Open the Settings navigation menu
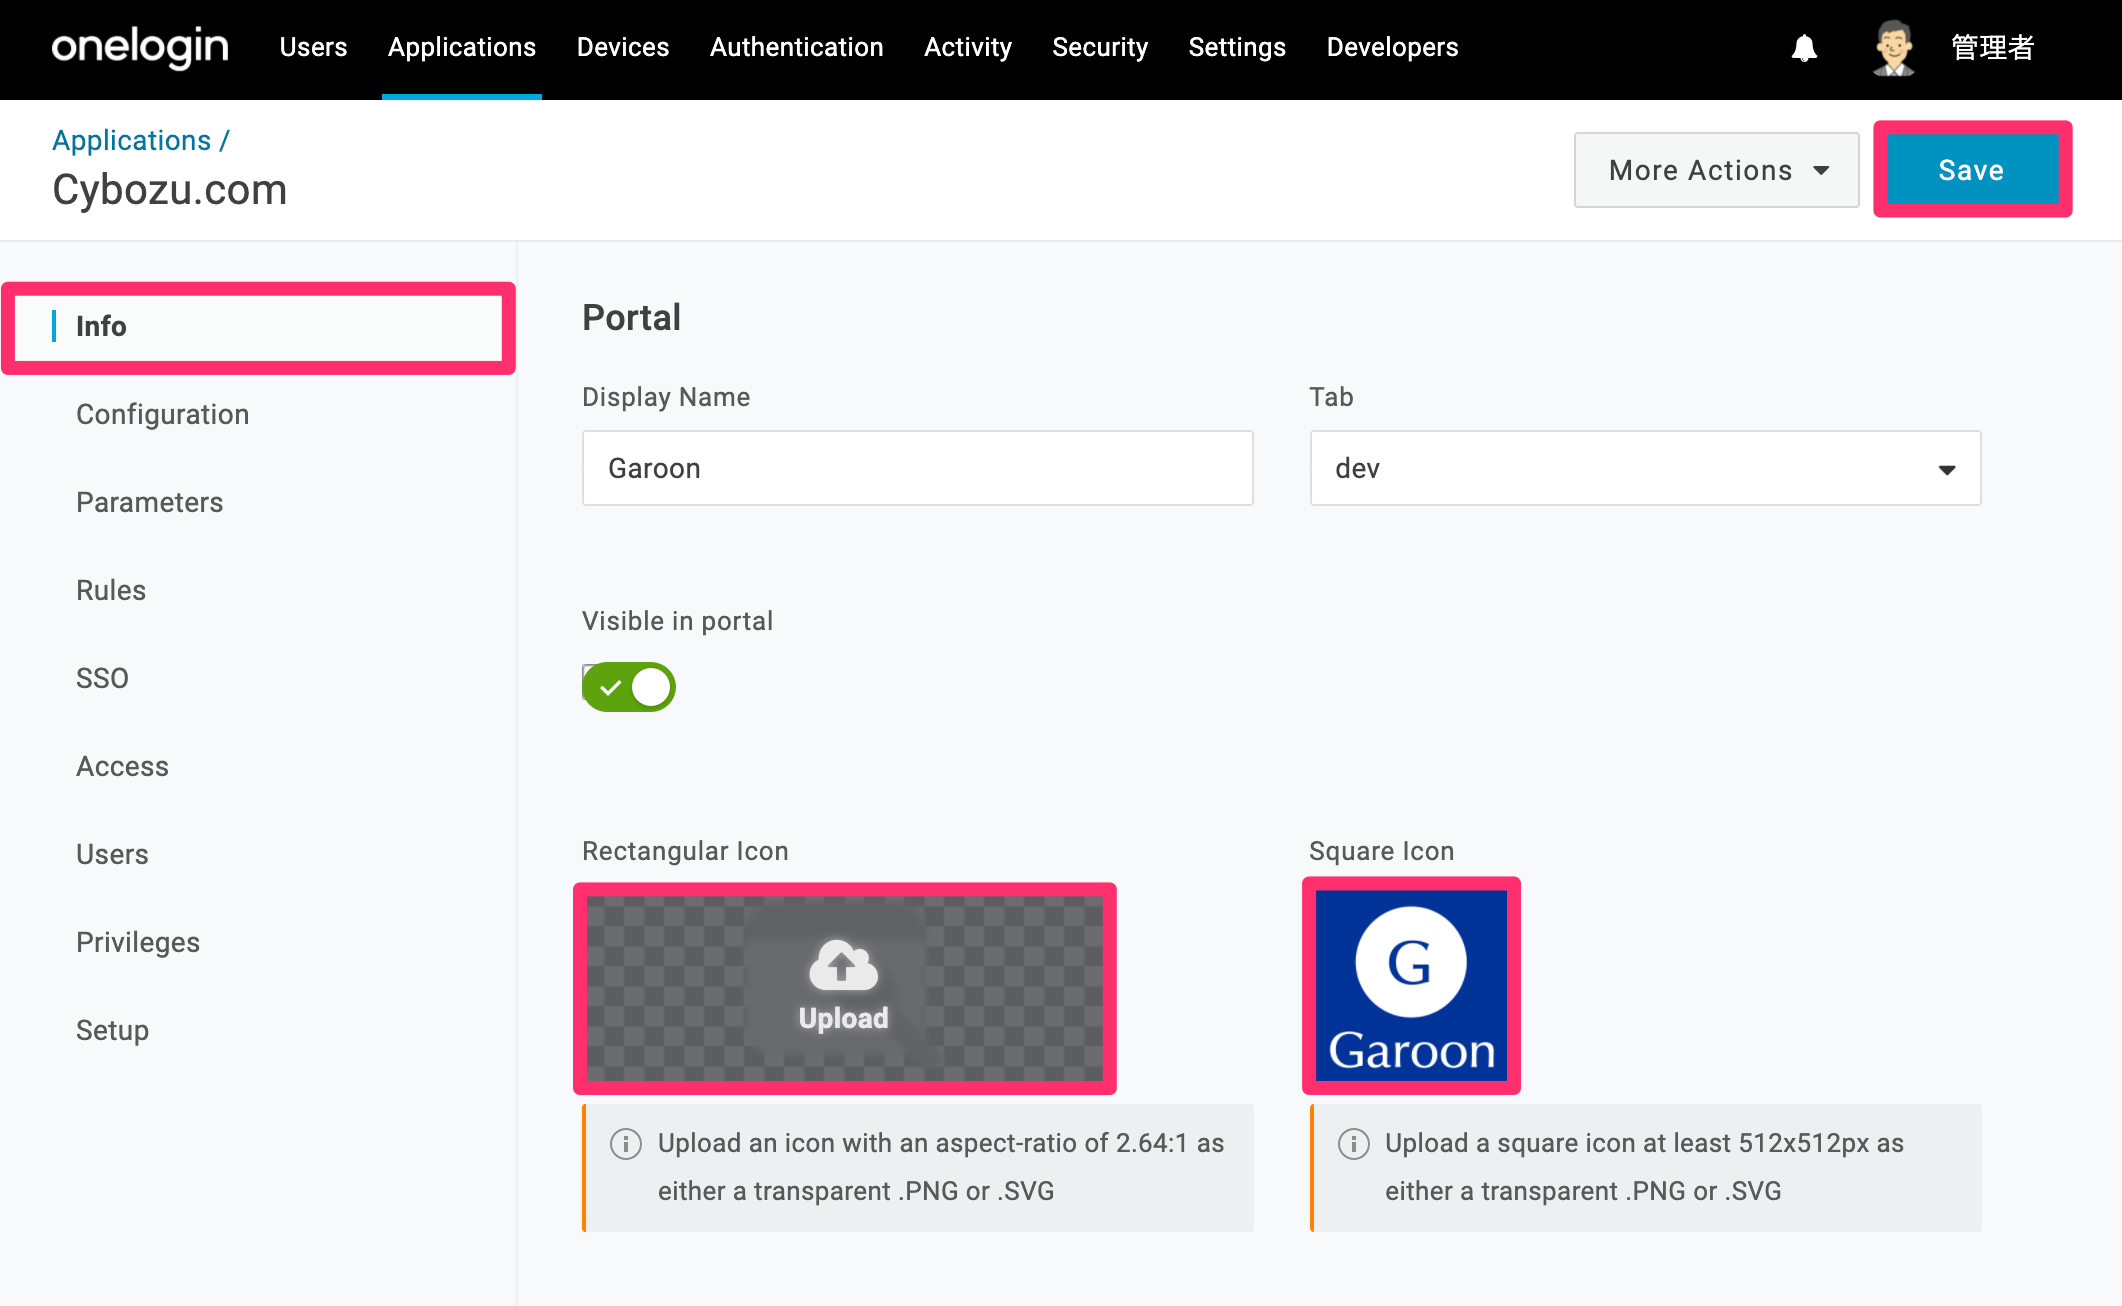Viewport: 2122px width, 1306px height. [1237, 47]
